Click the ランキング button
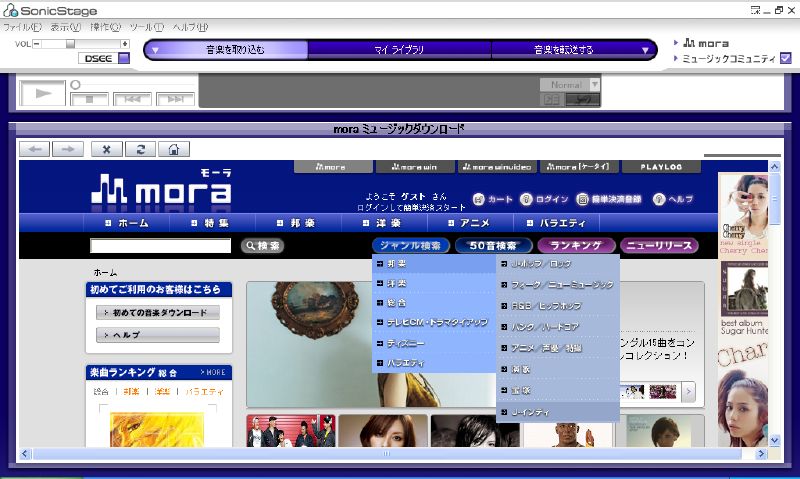800x479 pixels. (x=576, y=245)
